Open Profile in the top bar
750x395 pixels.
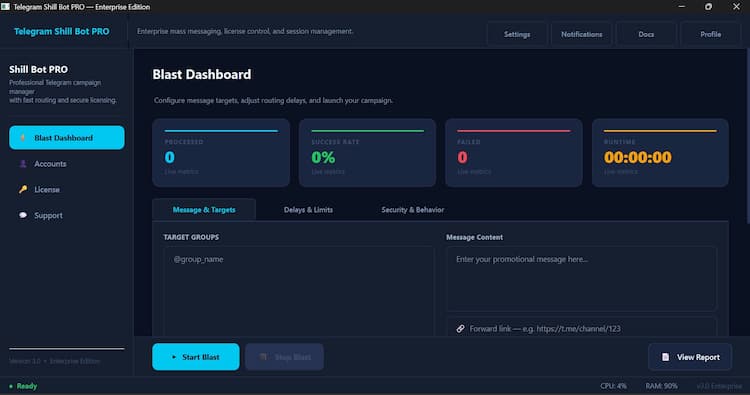[x=711, y=34]
